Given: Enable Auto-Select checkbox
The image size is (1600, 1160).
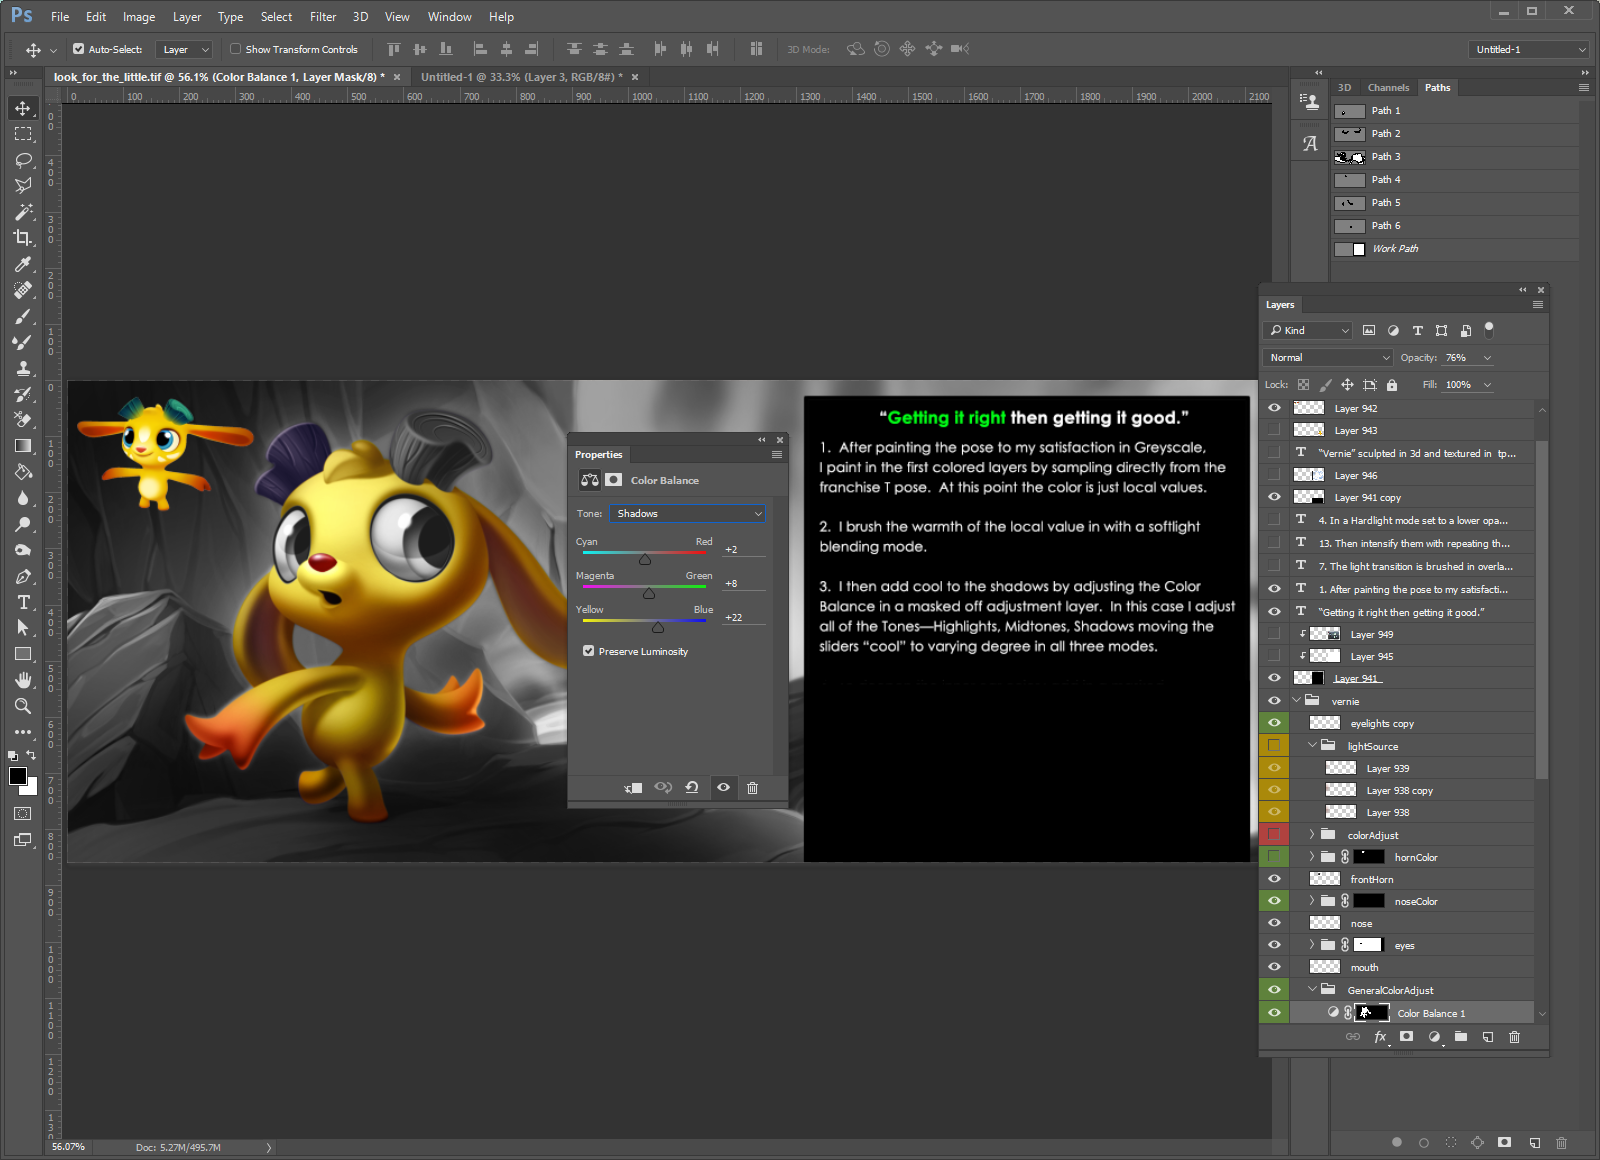Looking at the screenshot, I should click(79, 49).
